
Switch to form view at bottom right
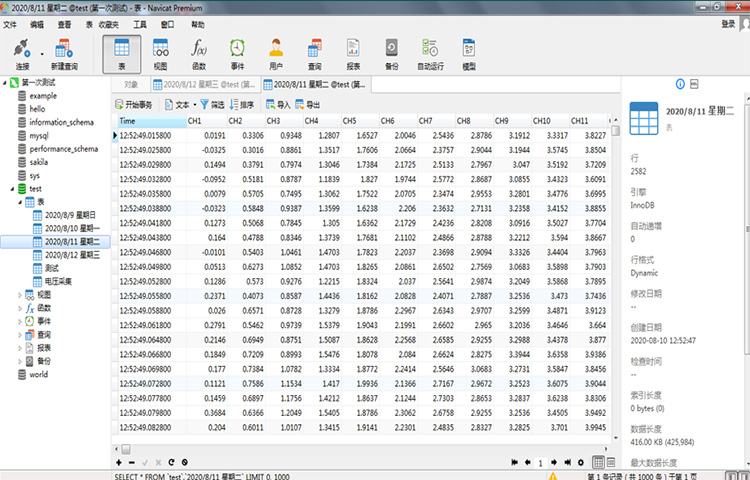click(612, 463)
